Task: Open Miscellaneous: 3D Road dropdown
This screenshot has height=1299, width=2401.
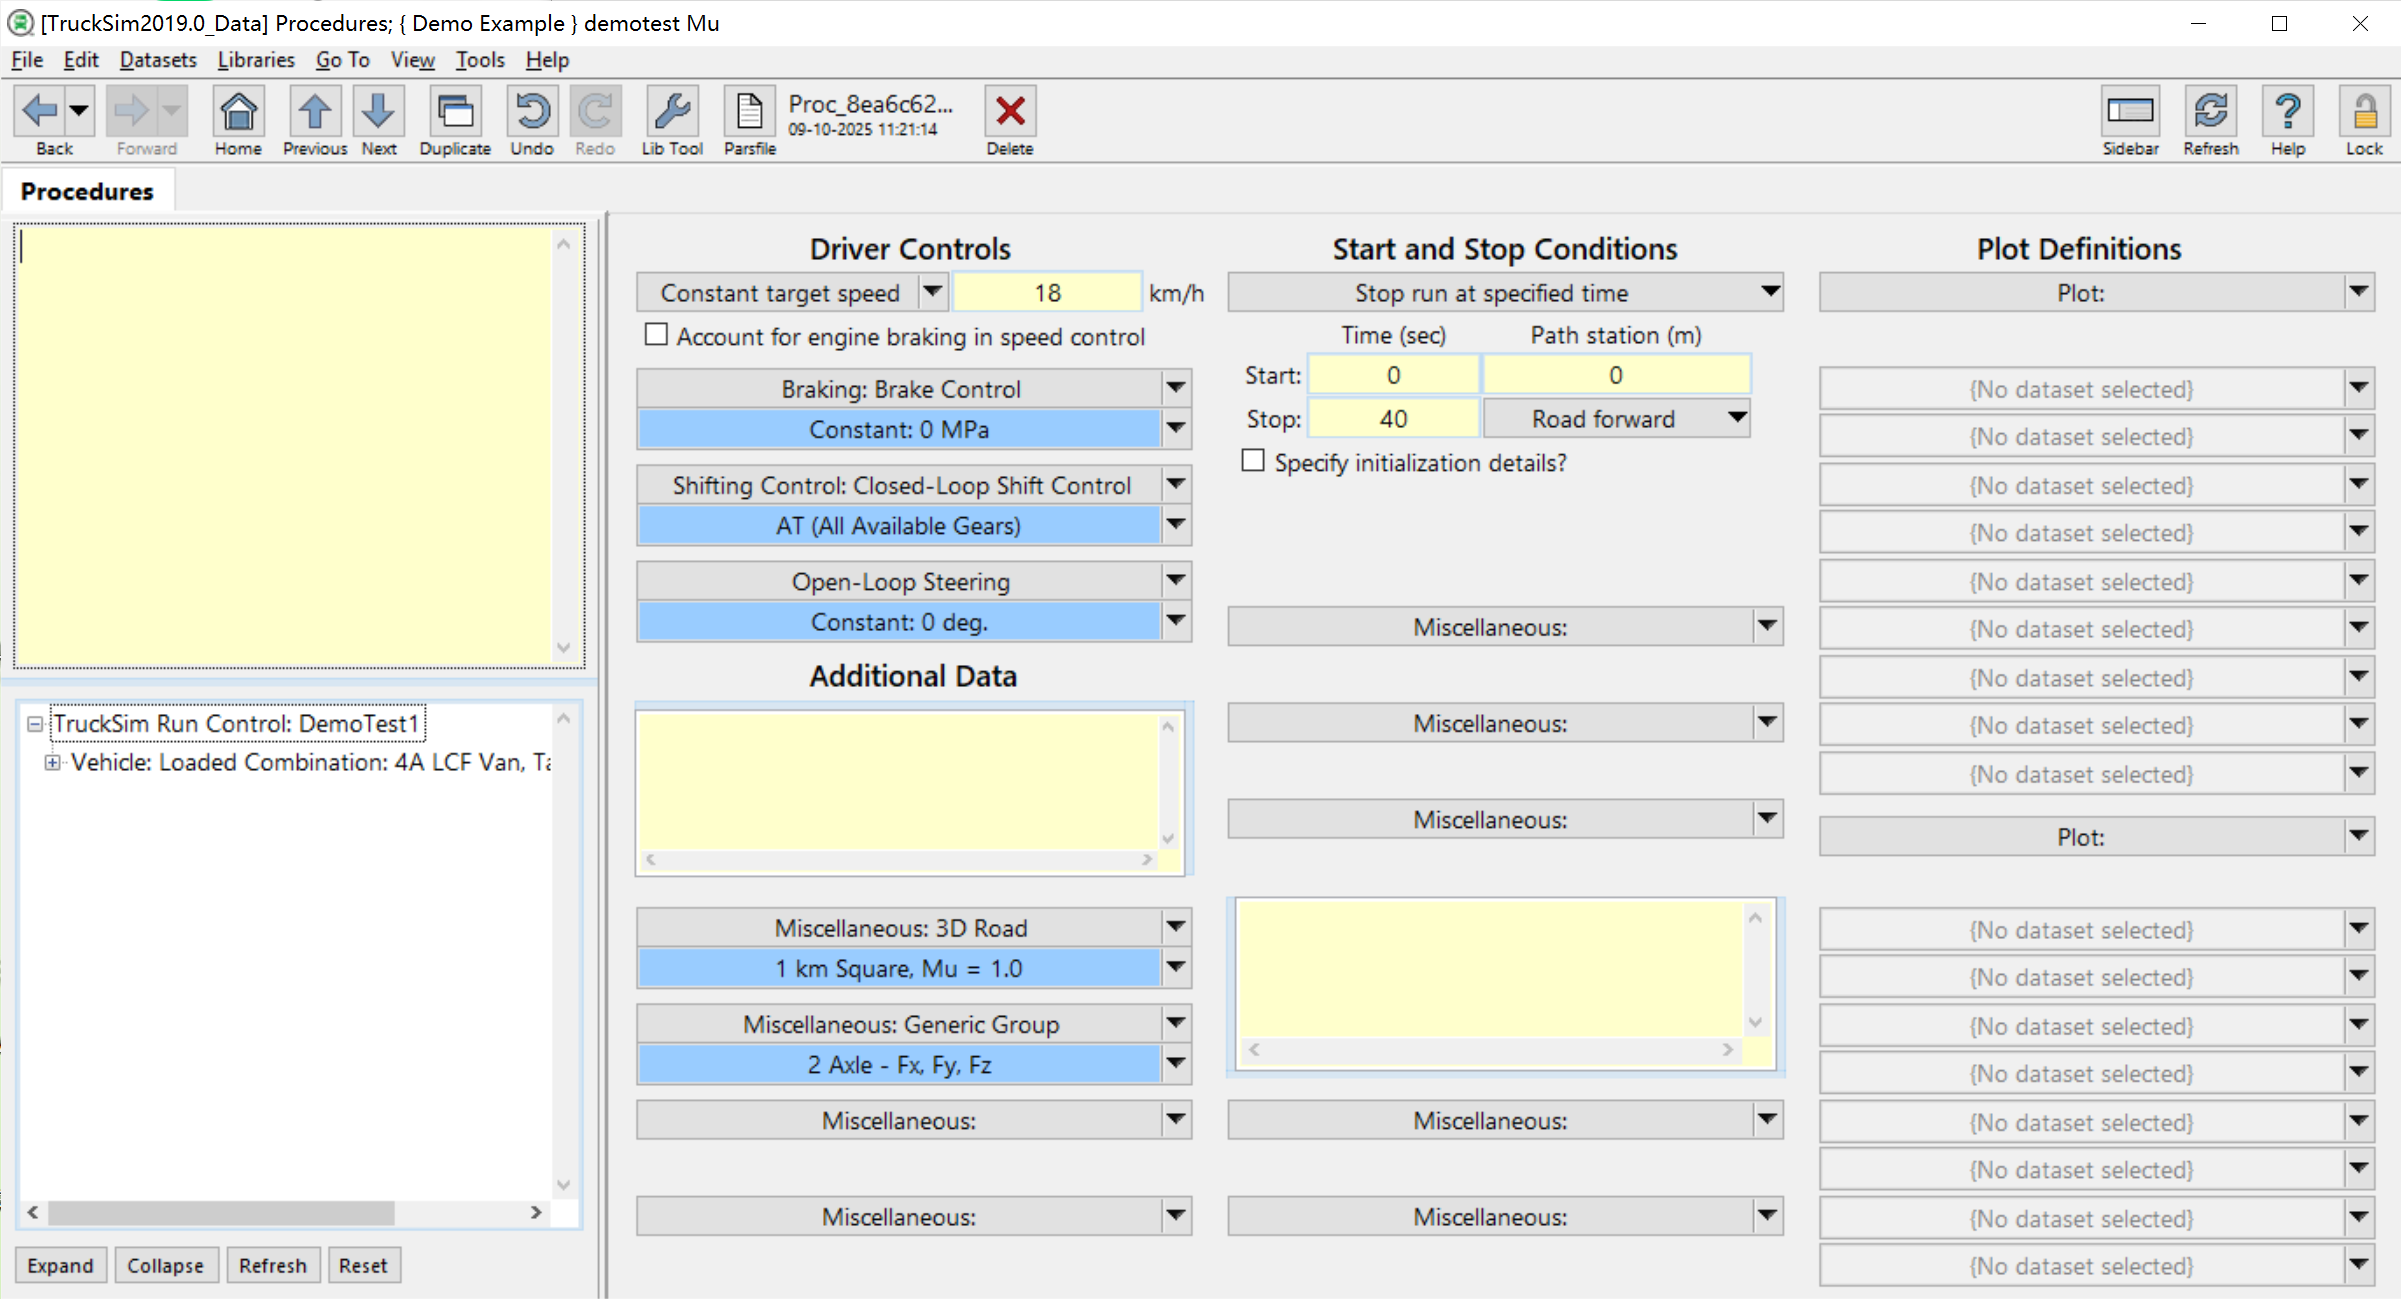Action: pos(1175,927)
